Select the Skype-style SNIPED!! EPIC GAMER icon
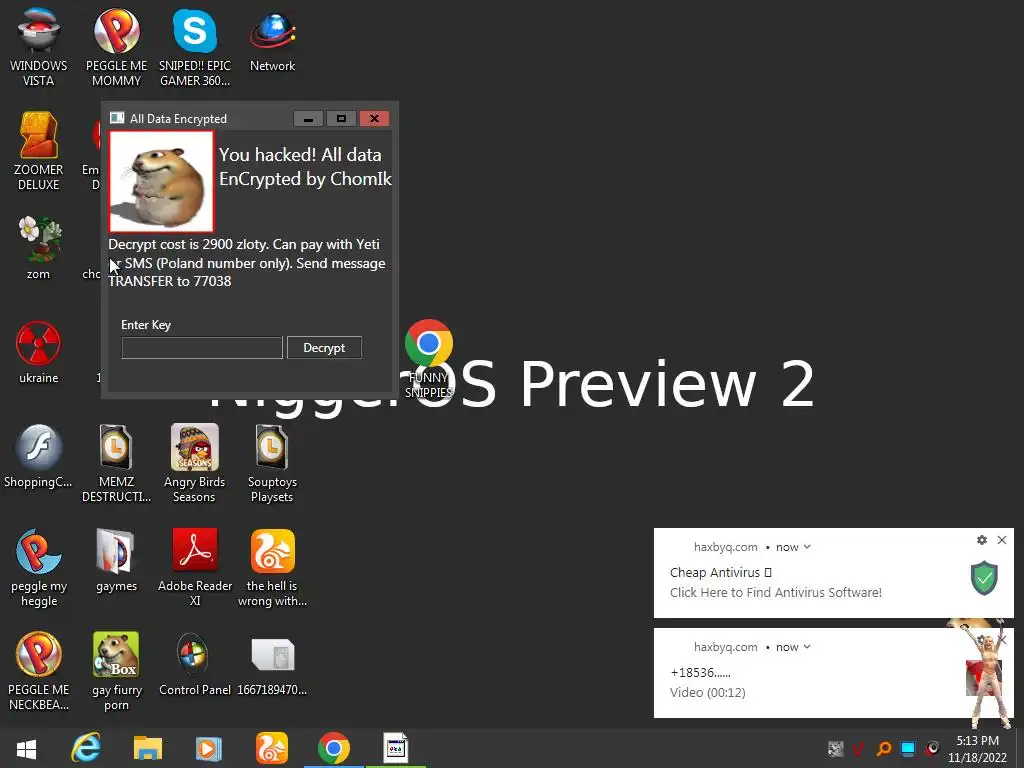The height and width of the screenshot is (768, 1024). pyautogui.click(x=195, y=47)
